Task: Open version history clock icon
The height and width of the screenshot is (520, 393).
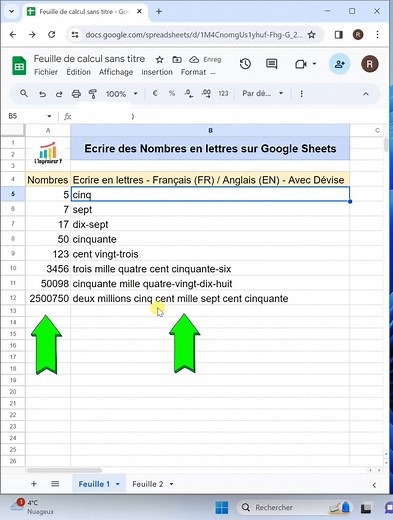Action: [x=245, y=64]
